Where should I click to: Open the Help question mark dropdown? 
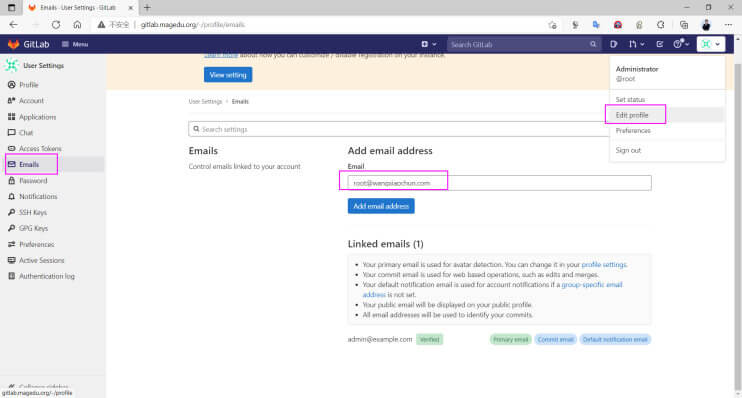click(x=681, y=44)
